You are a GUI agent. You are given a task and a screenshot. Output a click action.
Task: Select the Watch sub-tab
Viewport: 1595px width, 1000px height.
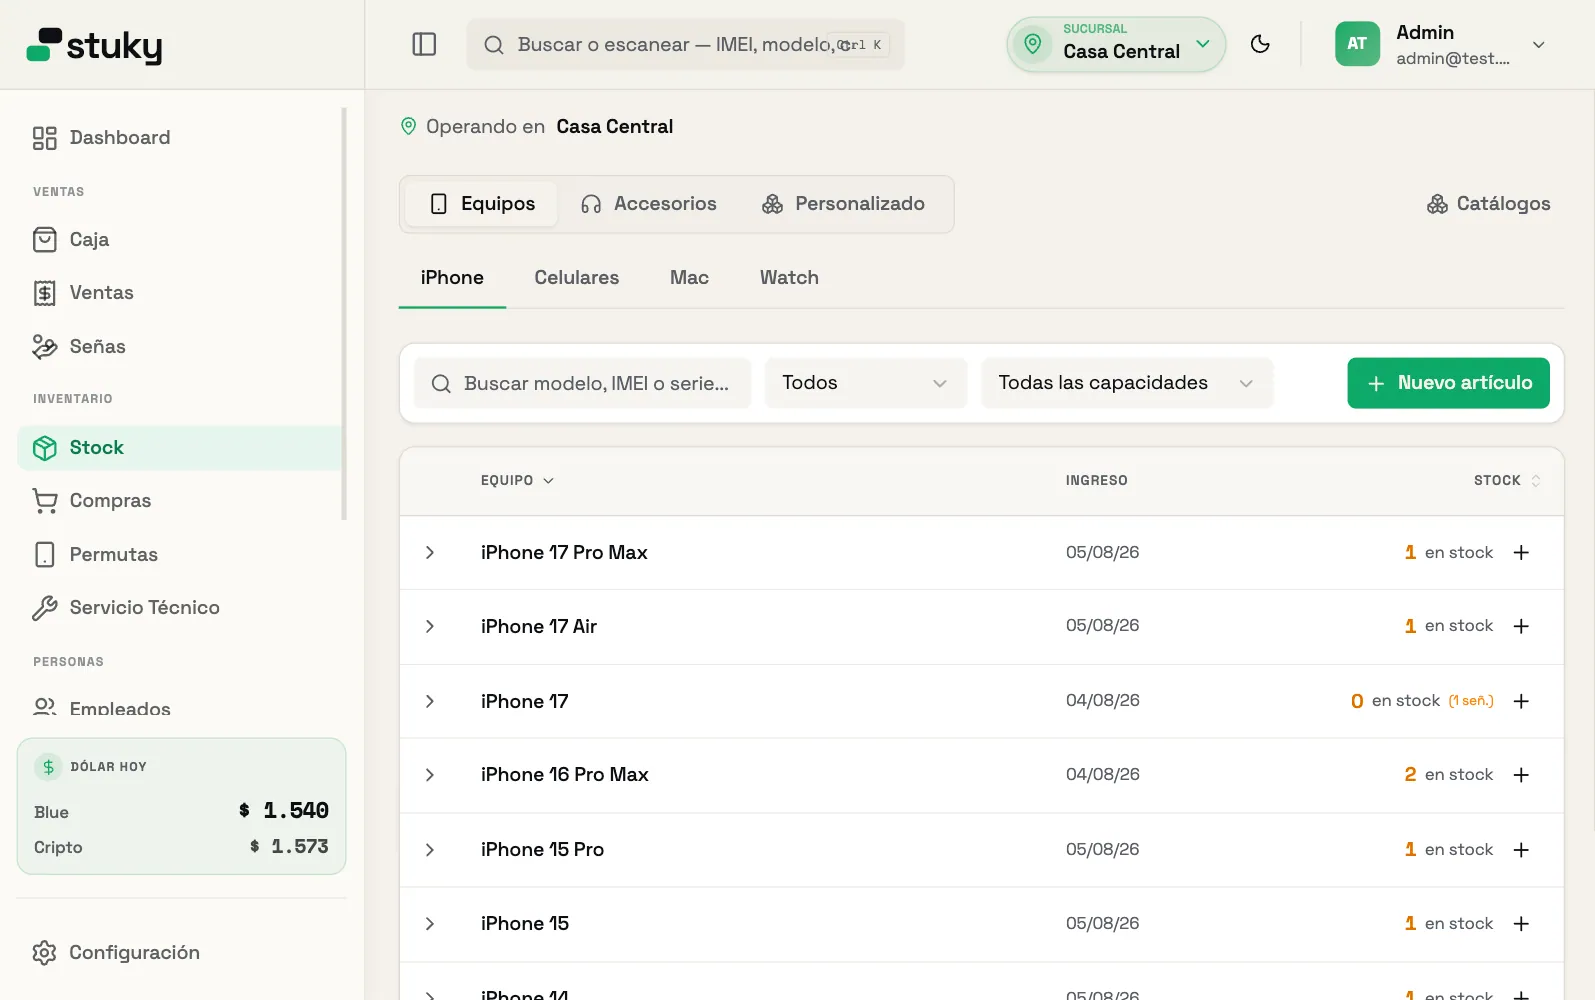pos(789,278)
